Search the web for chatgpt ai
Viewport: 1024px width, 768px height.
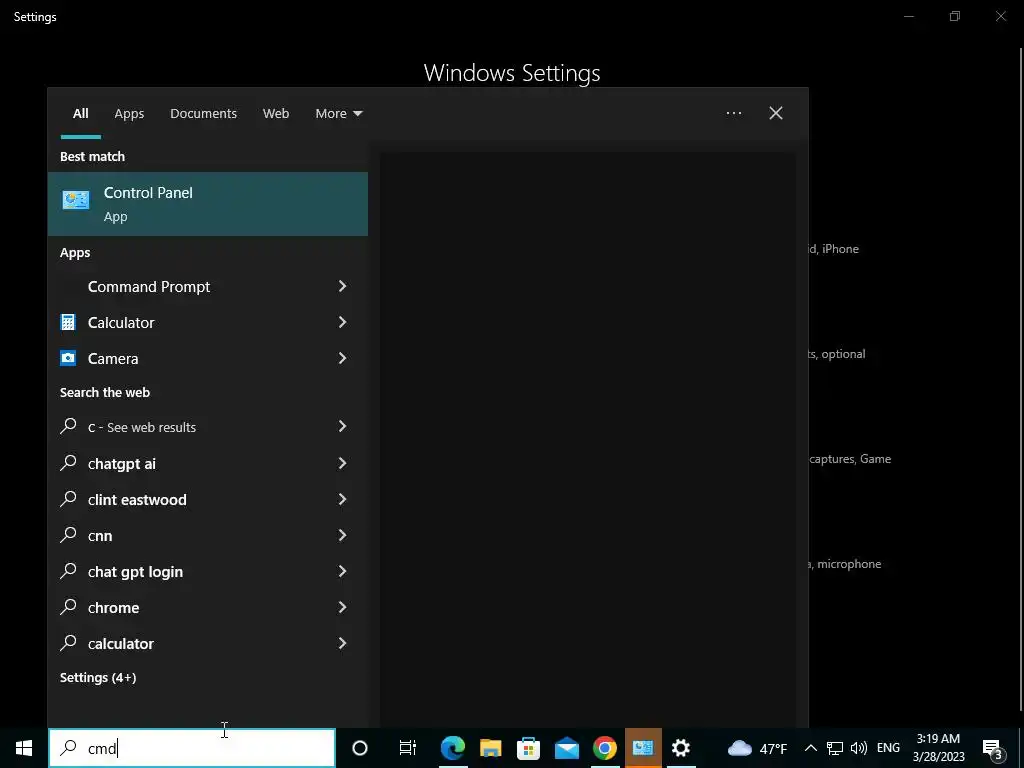point(191,464)
